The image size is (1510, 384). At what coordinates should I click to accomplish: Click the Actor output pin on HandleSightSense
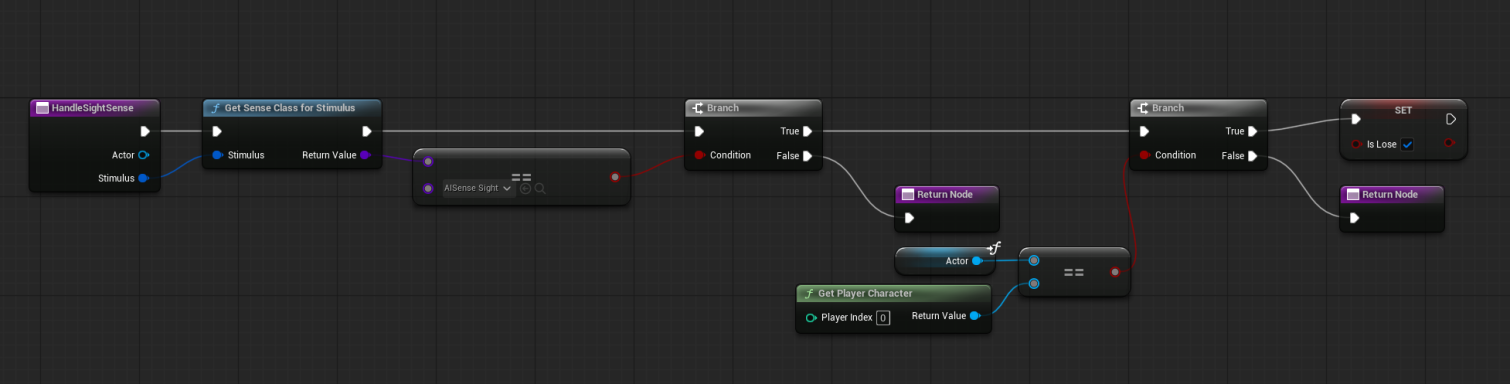point(144,155)
